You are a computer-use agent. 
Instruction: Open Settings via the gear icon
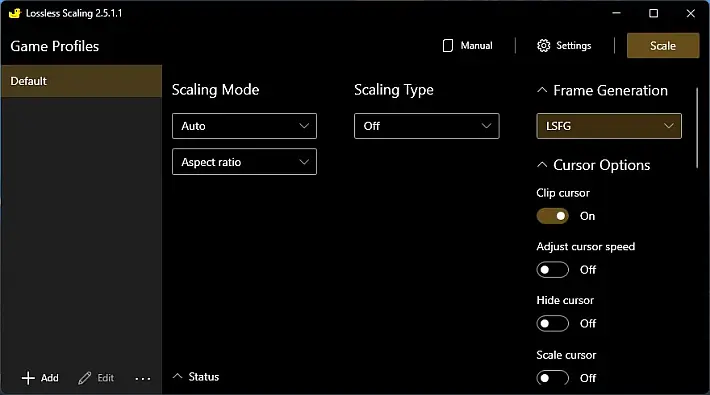pos(543,46)
